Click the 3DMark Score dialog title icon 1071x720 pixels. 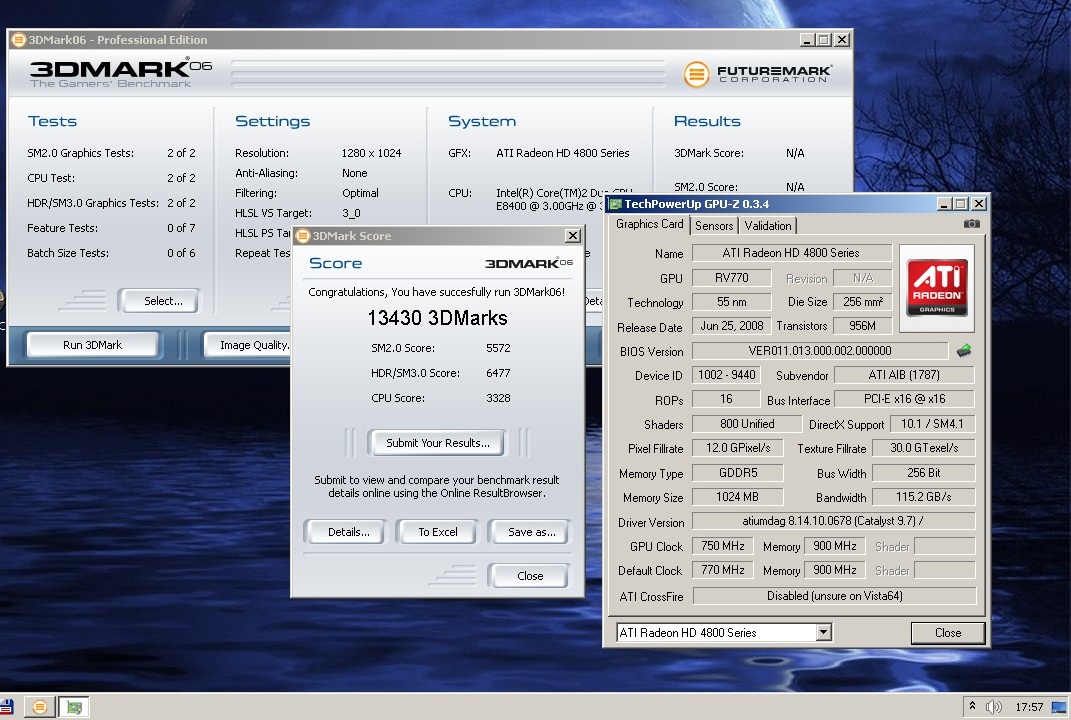coord(303,236)
